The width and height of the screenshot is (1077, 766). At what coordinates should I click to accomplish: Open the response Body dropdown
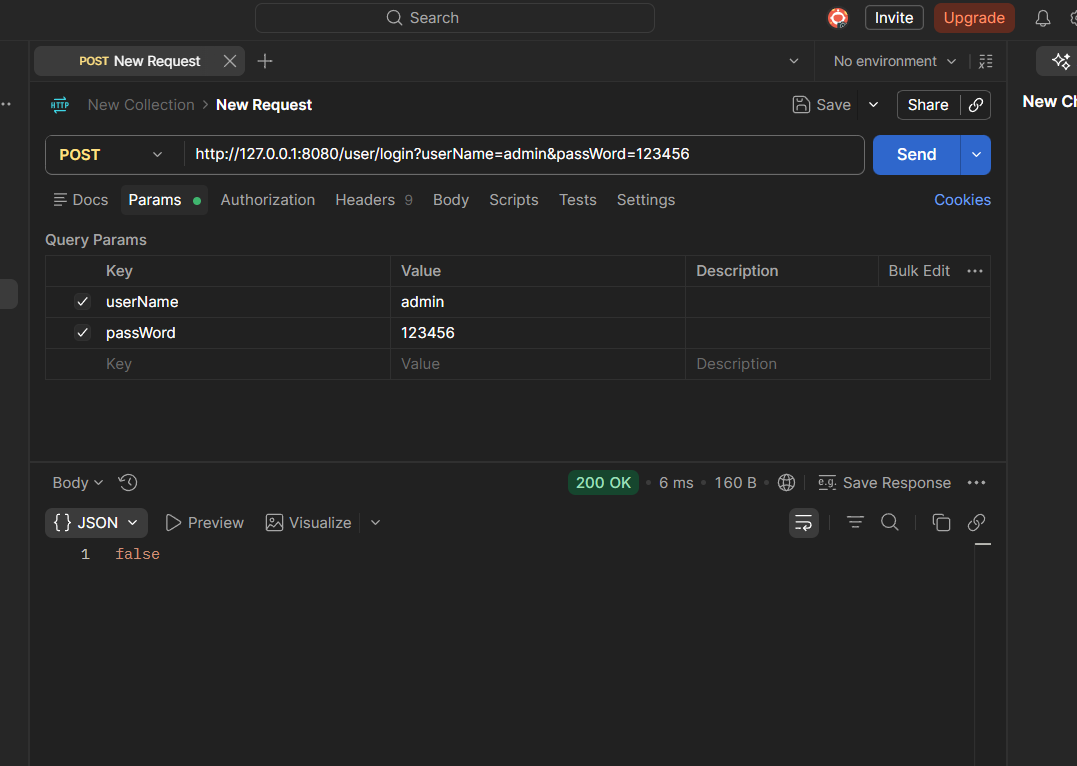[78, 483]
